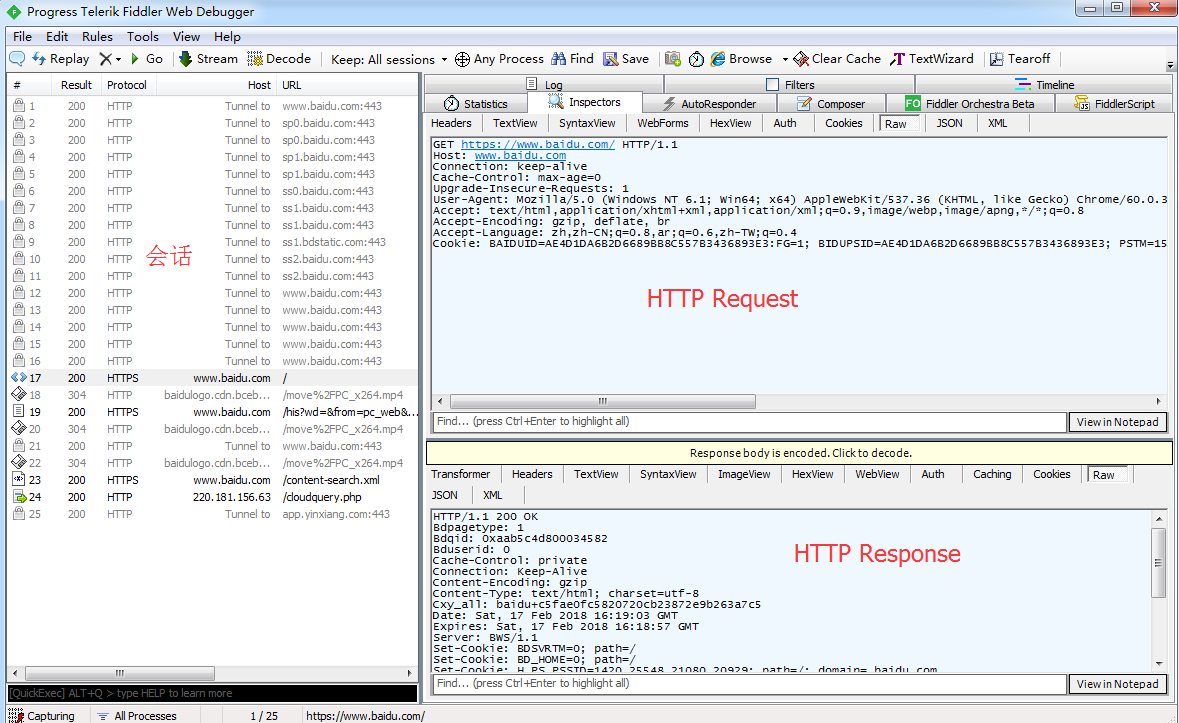
Task: Toggle Decode option in toolbar
Action: coord(279,59)
